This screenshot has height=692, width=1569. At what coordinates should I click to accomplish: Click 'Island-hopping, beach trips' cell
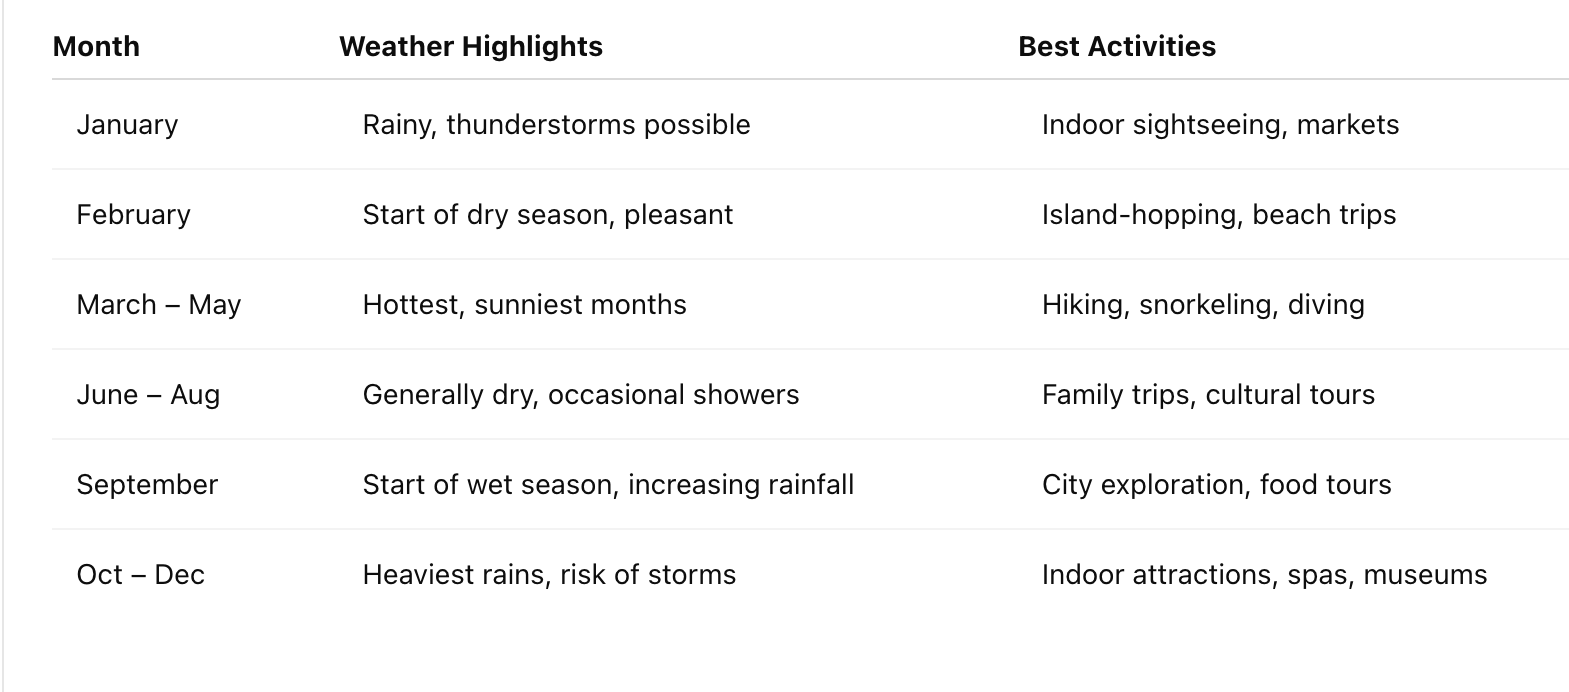[1219, 215]
